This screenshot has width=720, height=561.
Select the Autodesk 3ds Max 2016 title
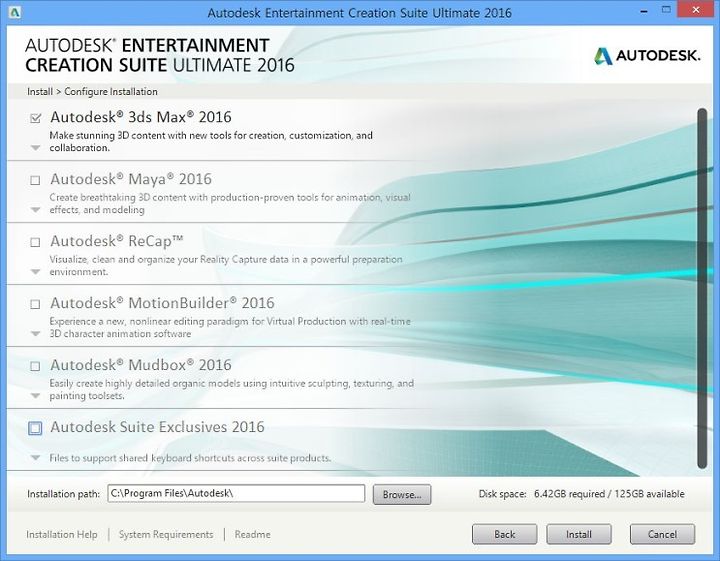pyautogui.click(x=141, y=117)
